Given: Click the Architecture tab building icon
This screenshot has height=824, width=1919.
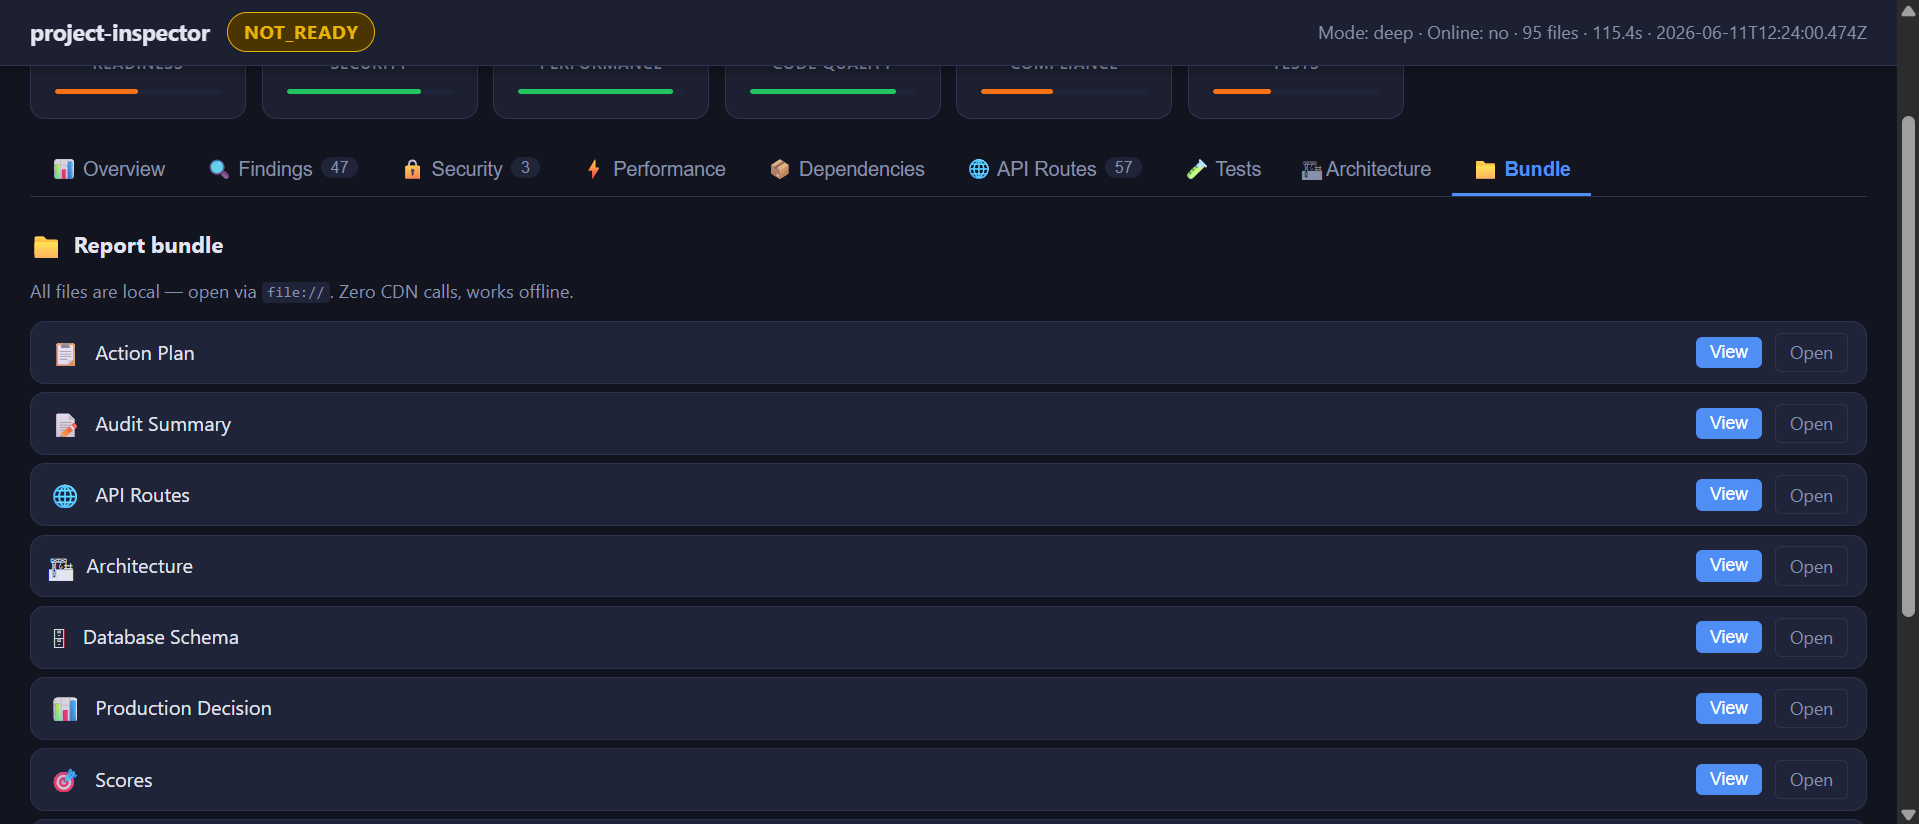Looking at the screenshot, I should [x=1312, y=170].
